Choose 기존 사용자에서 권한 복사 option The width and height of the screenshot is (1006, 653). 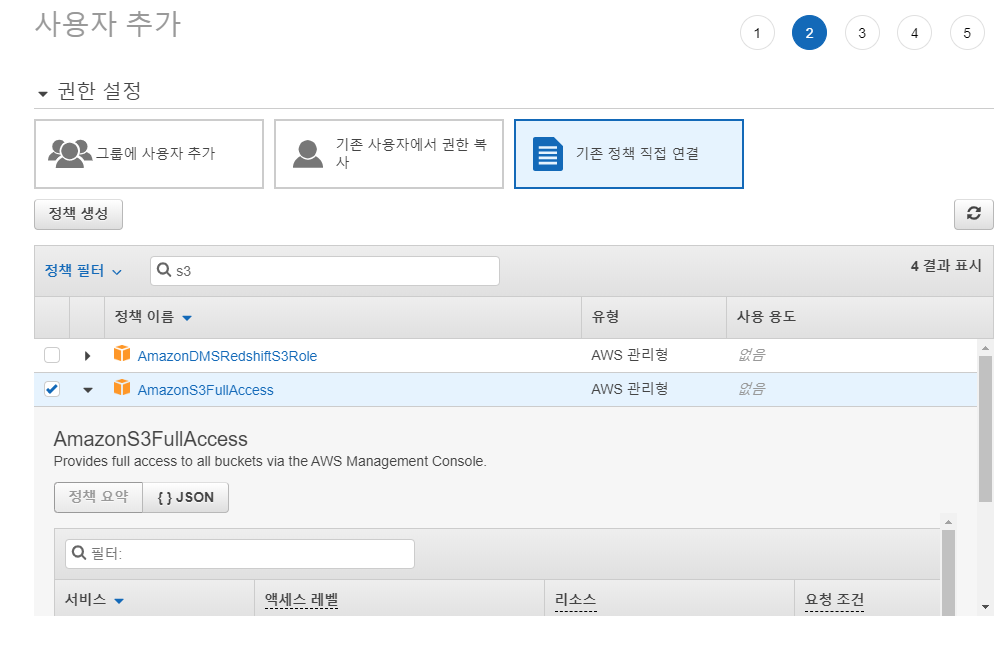(x=389, y=154)
